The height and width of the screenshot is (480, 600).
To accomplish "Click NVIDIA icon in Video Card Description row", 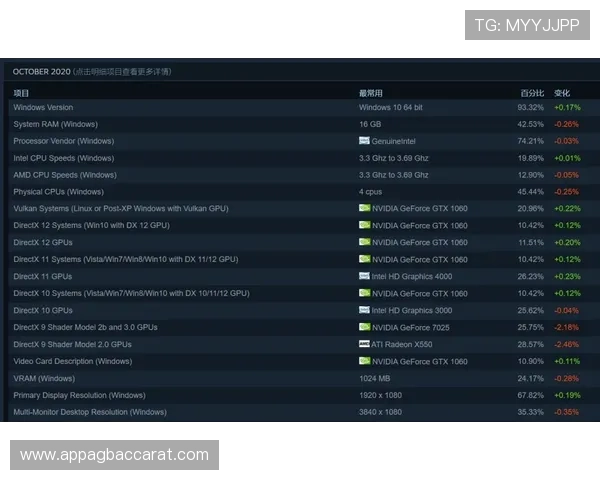I will (x=364, y=361).
